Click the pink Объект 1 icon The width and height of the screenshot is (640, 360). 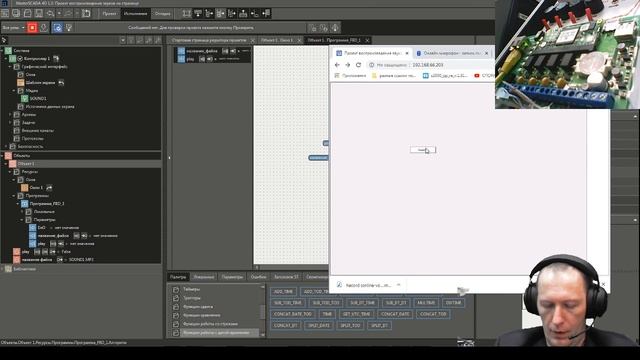coord(13,164)
